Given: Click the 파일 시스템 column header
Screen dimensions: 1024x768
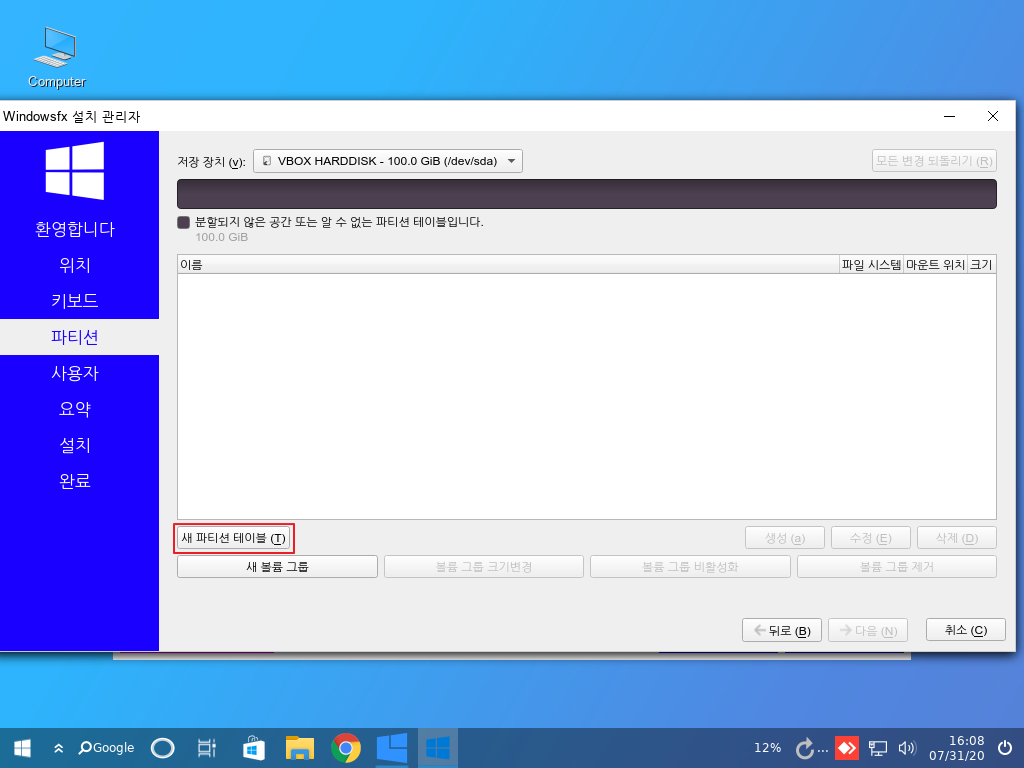Looking at the screenshot, I should (871, 264).
